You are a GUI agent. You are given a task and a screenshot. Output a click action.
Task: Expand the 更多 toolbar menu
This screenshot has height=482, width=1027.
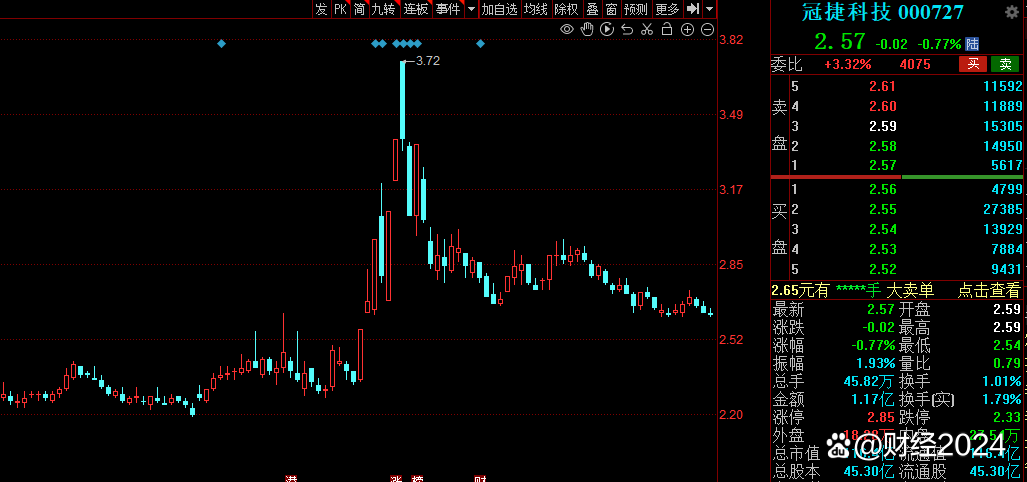coord(667,9)
